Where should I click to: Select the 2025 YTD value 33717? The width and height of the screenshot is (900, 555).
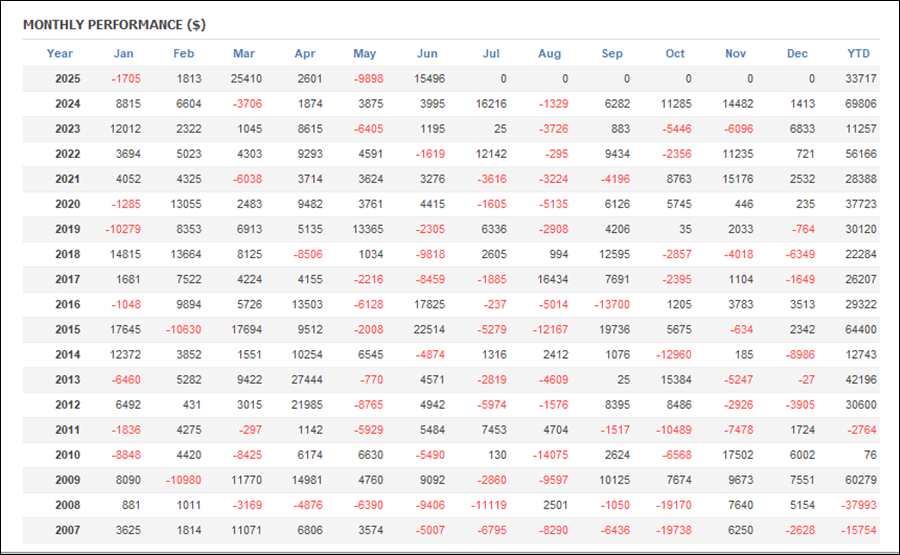861,79
